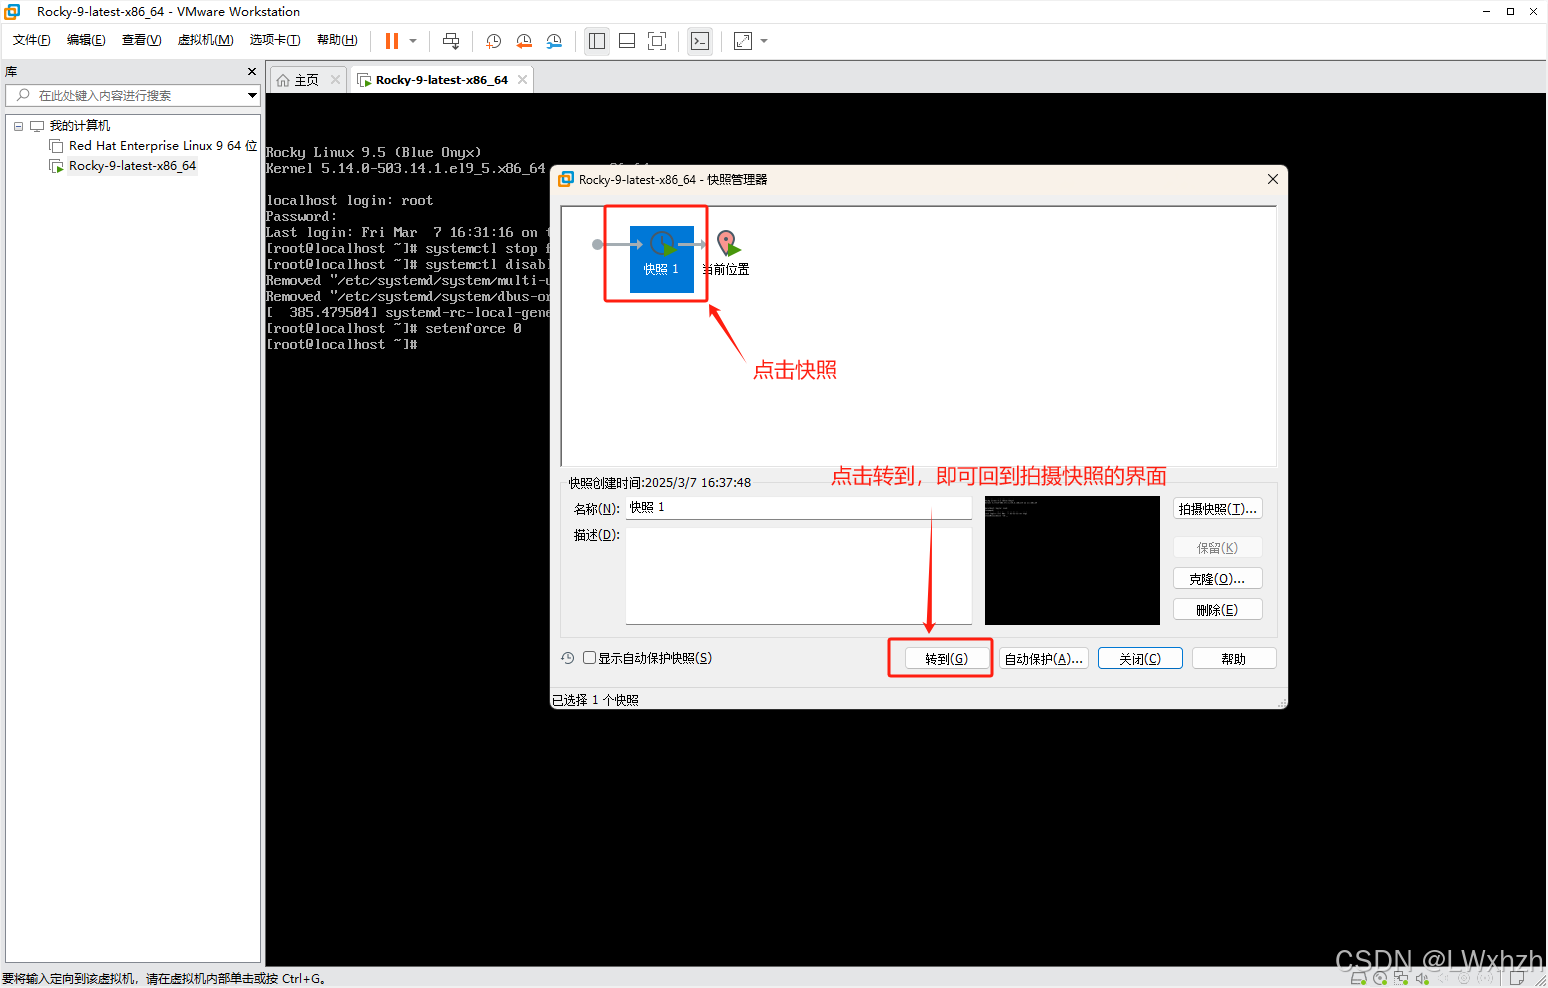Open the 文件(F) menu
Image resolution: width=1548 pixels, height=988 pixels.
point(32,40)
